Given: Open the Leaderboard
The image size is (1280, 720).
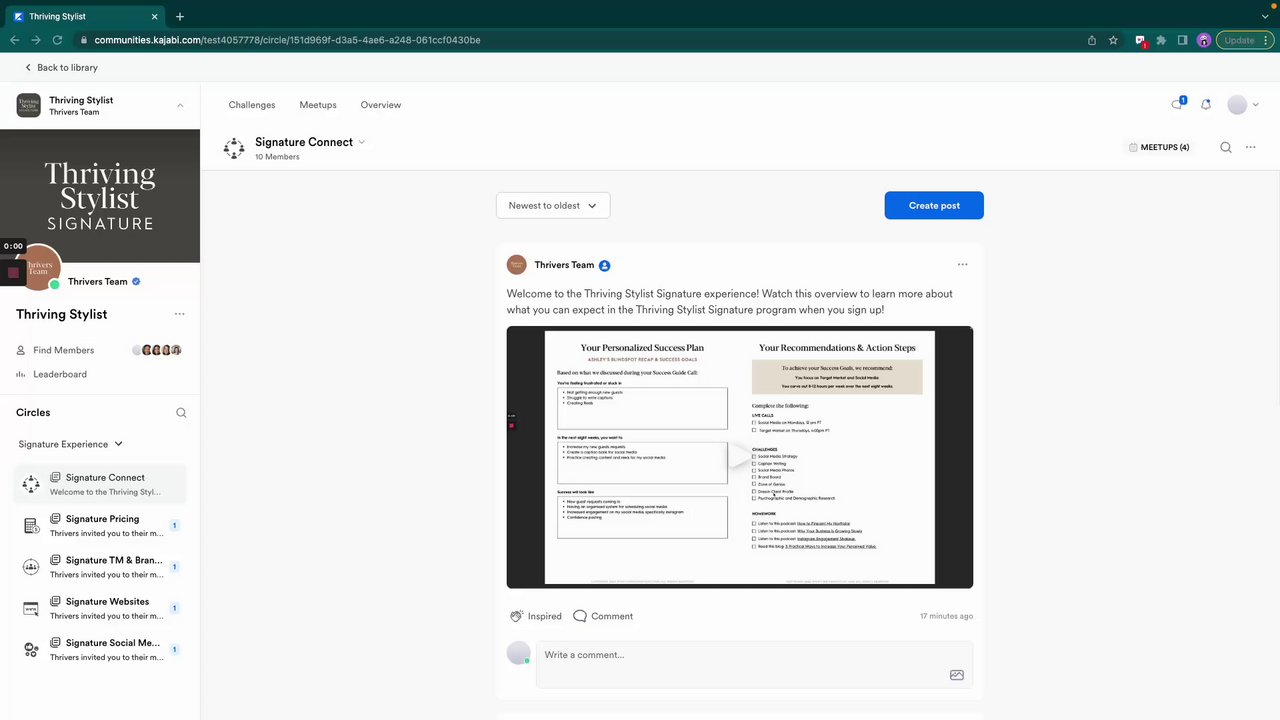Looking at the screenshot, I should pos(60,374).
